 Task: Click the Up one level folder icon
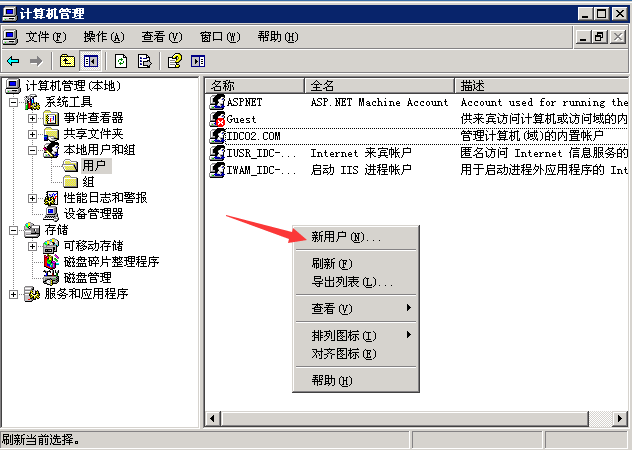coord(67,61)
